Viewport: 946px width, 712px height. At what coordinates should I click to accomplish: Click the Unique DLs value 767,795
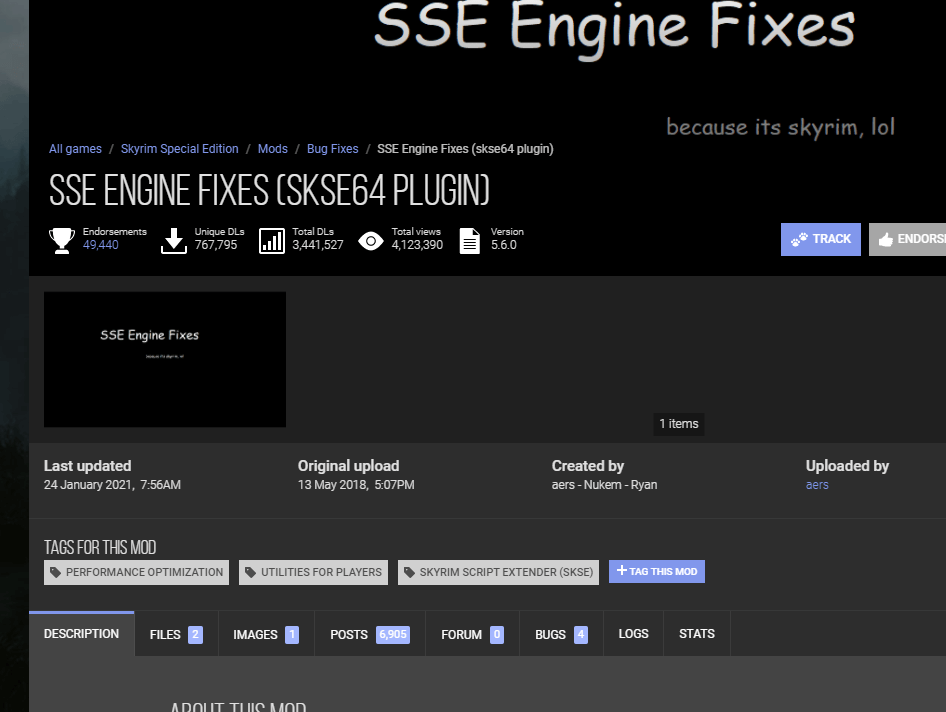[216, 245]
